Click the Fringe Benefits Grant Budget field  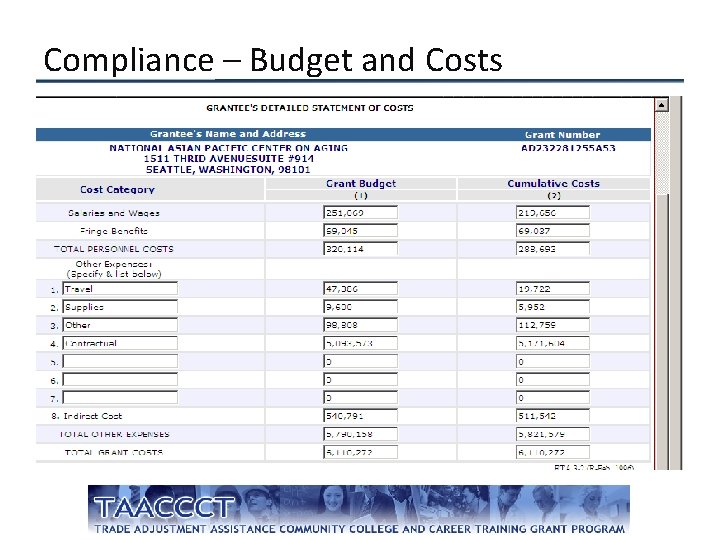coord(360,231)
